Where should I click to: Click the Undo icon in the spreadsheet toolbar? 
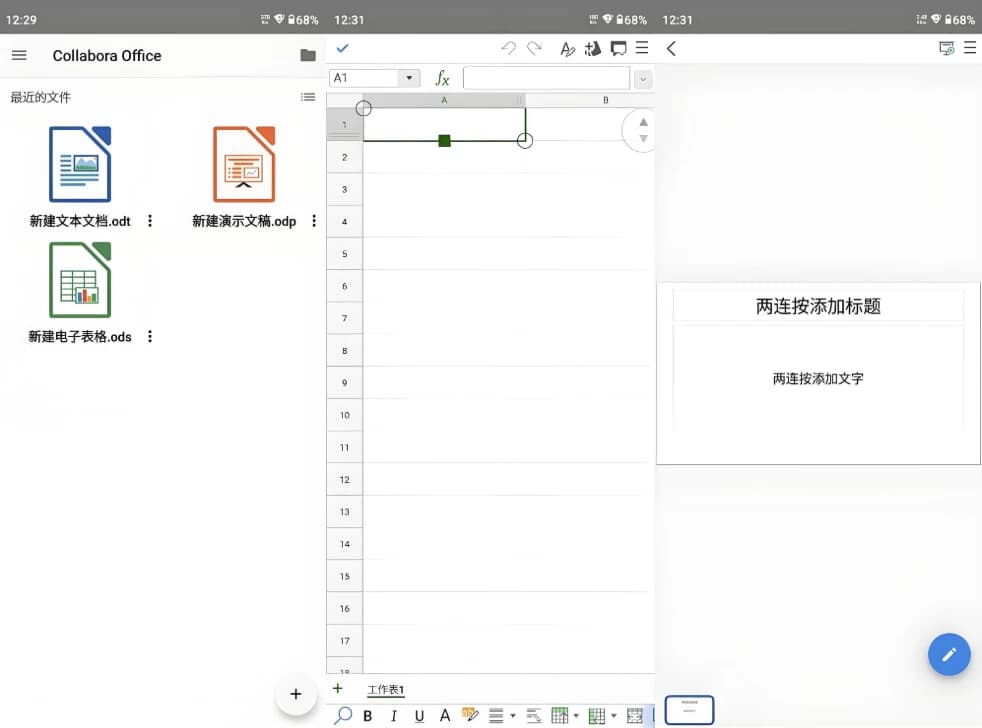[509, 48]
